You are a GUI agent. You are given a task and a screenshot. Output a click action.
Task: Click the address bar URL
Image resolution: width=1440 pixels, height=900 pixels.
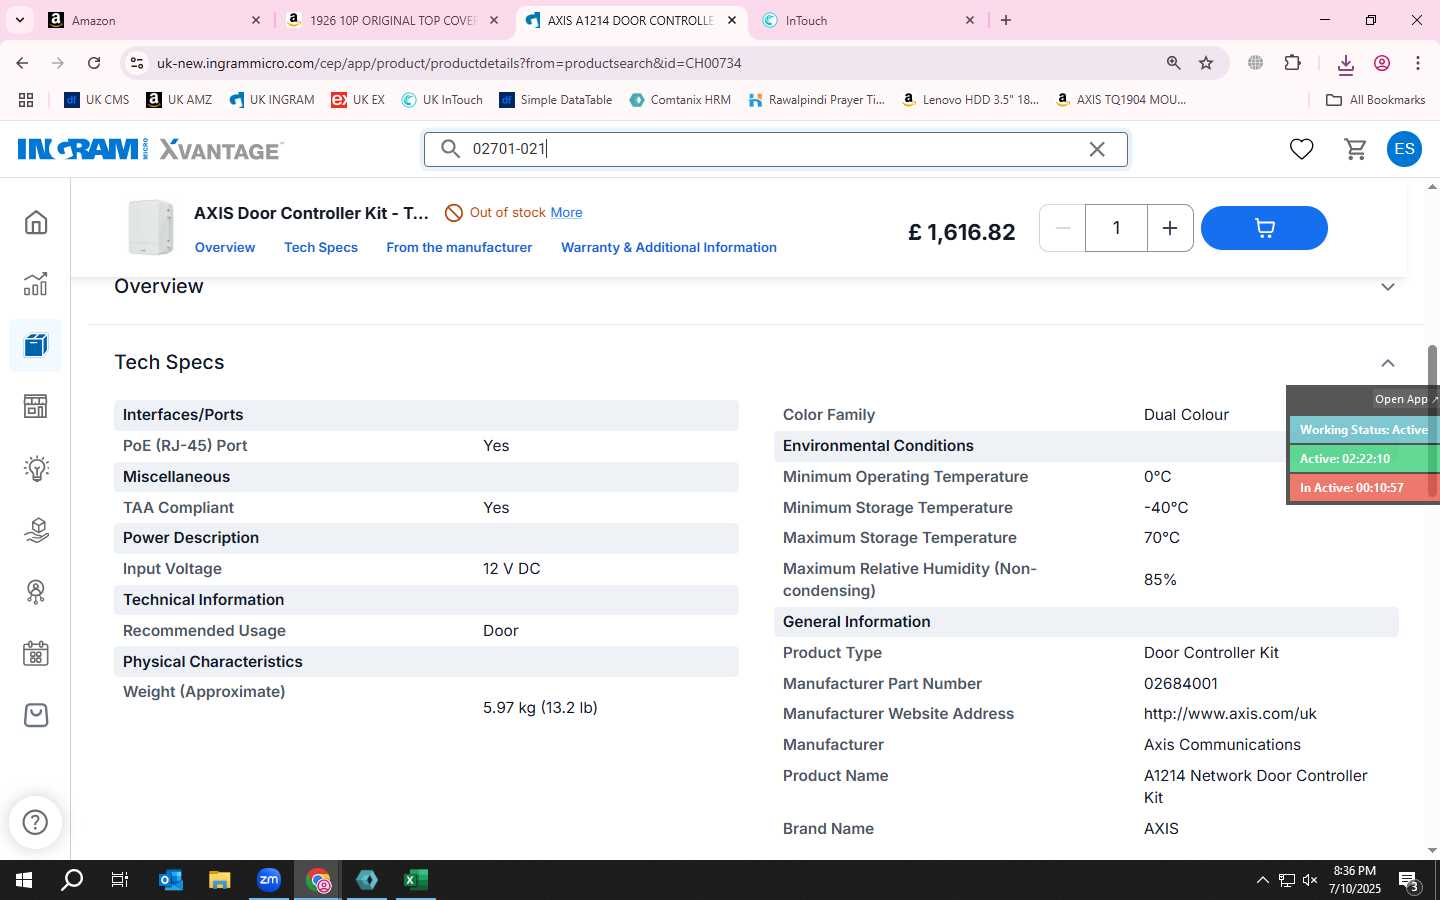point(449,63)
